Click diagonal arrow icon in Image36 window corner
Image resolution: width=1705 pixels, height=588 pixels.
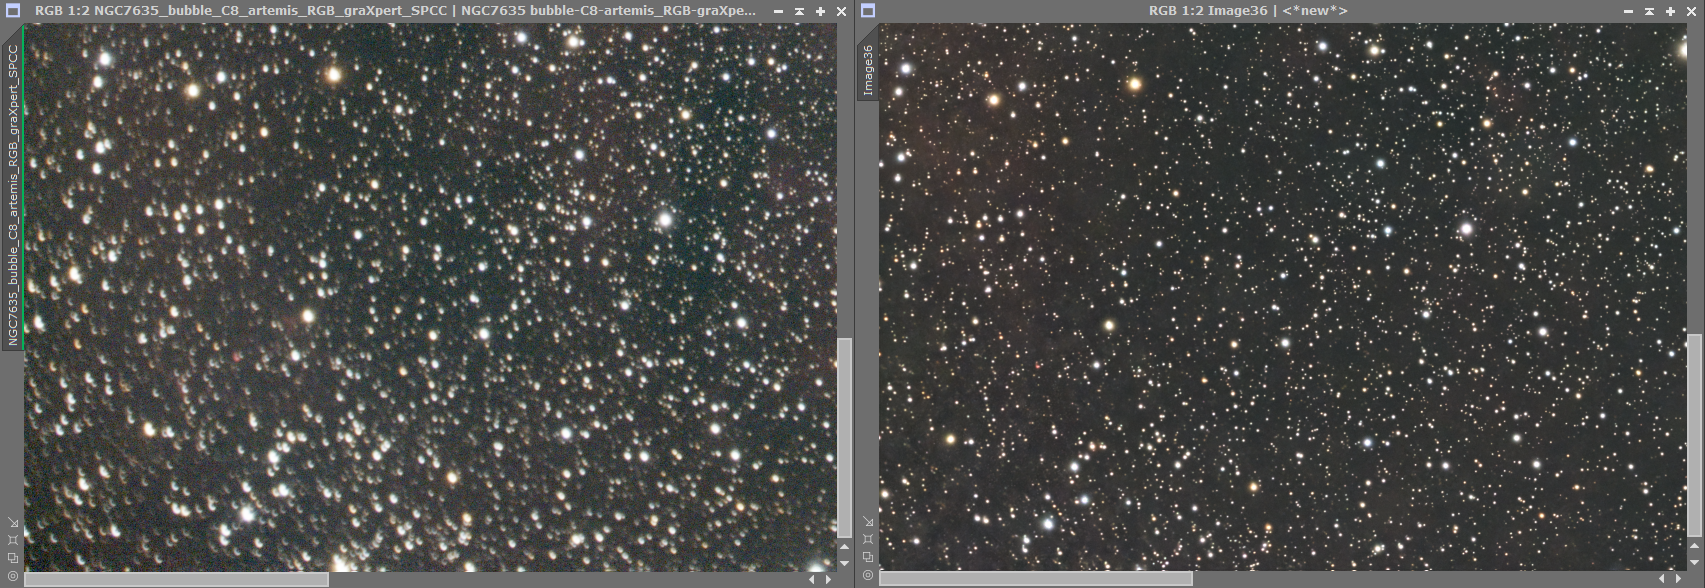tap(868, 521)
